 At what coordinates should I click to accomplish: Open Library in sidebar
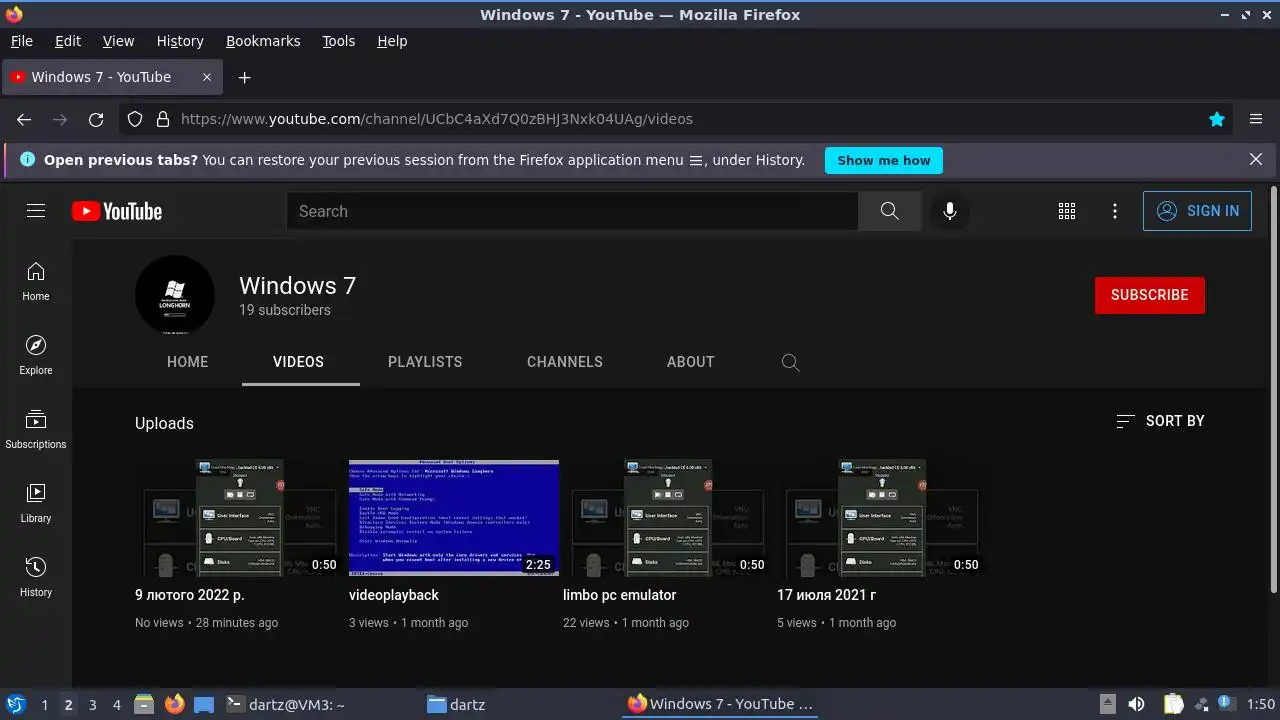(x=36, y=503)
